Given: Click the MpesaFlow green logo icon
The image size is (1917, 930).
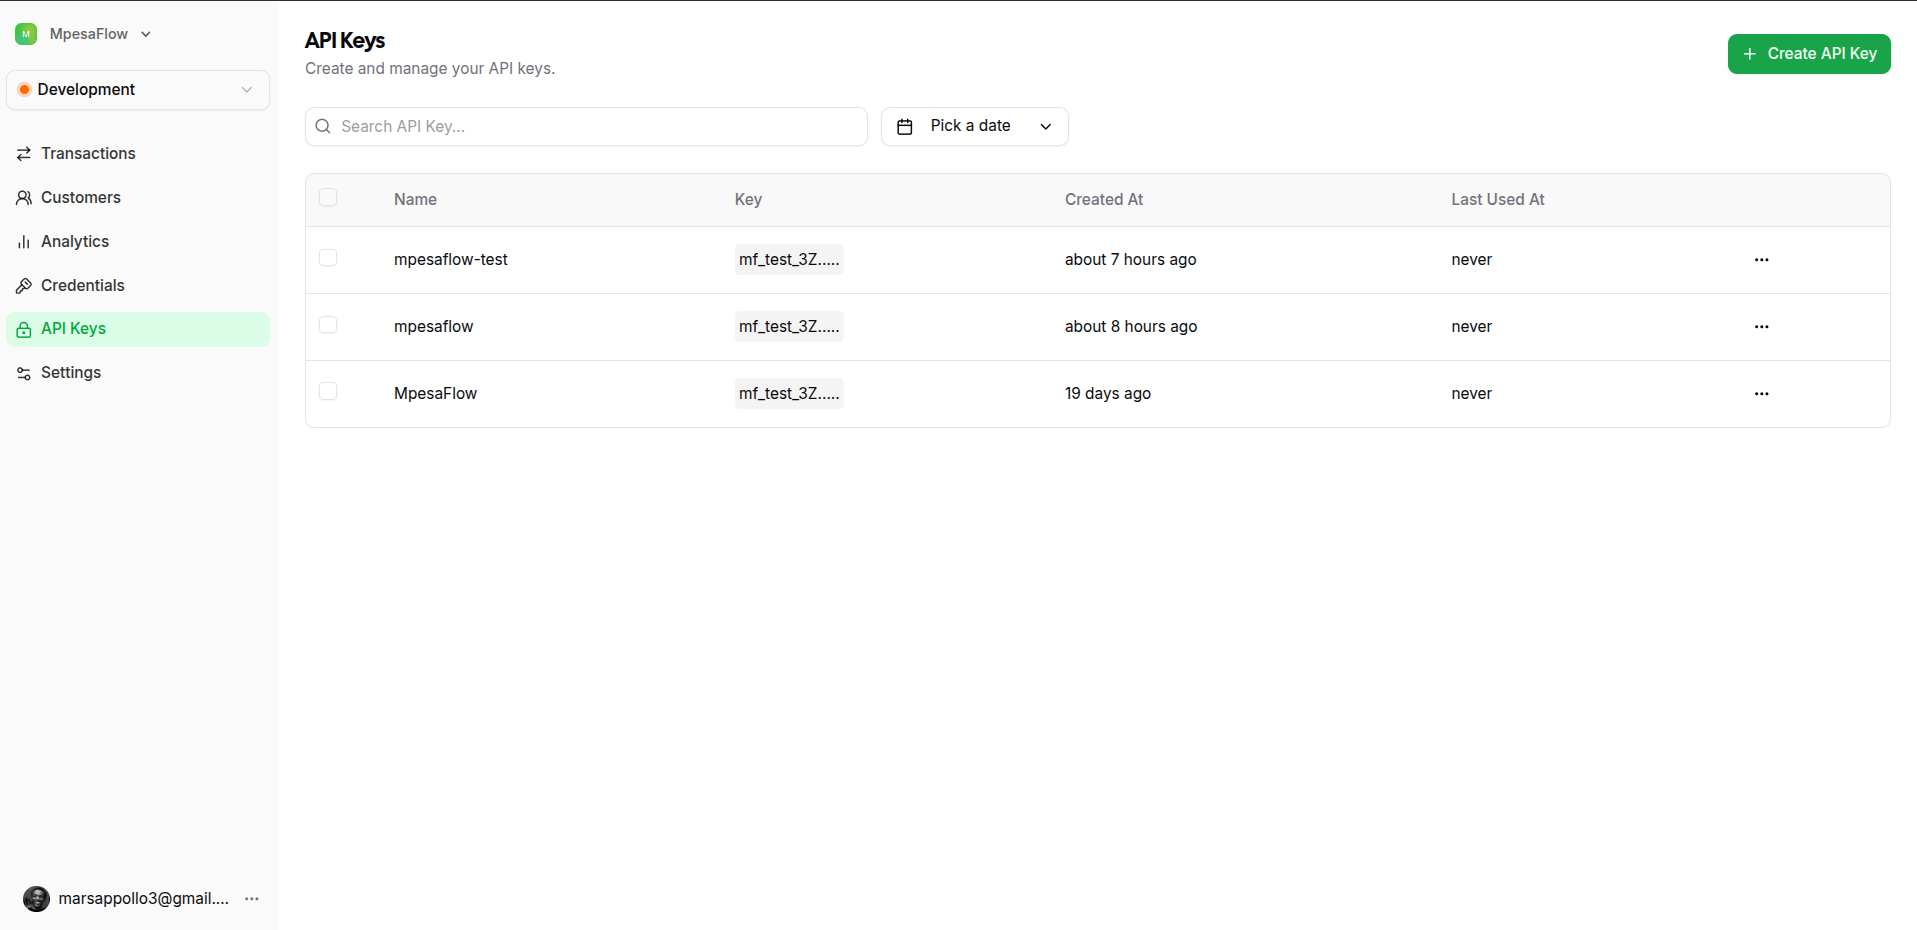Looking at the screenshot, I should click(26, 34).
